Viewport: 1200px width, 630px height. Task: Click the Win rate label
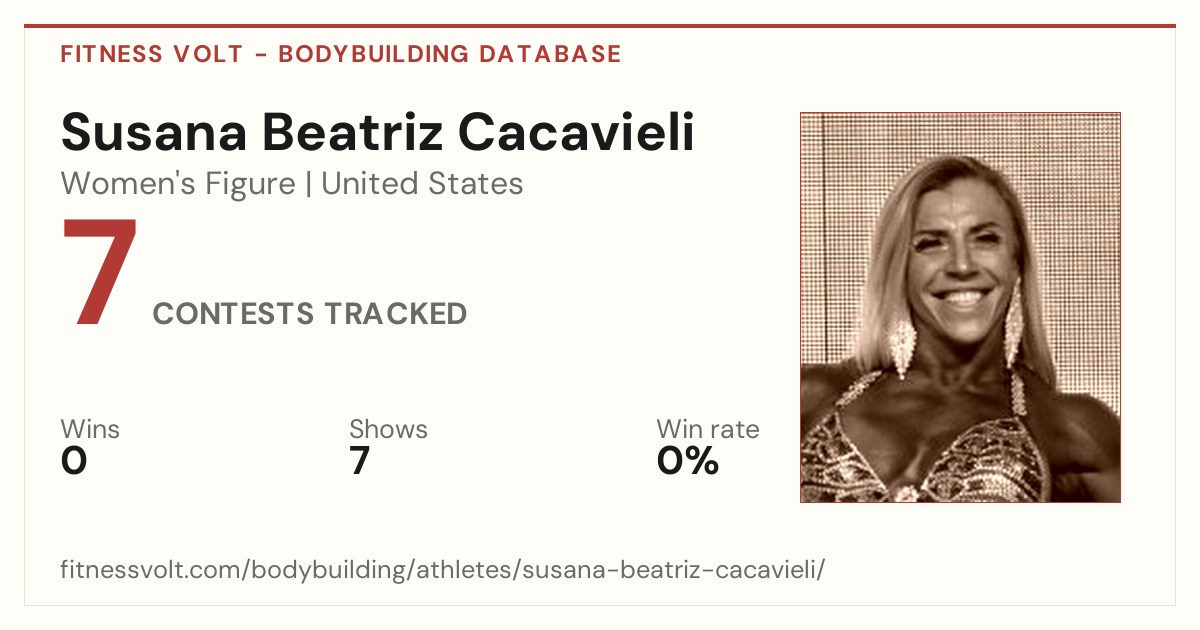708,430
